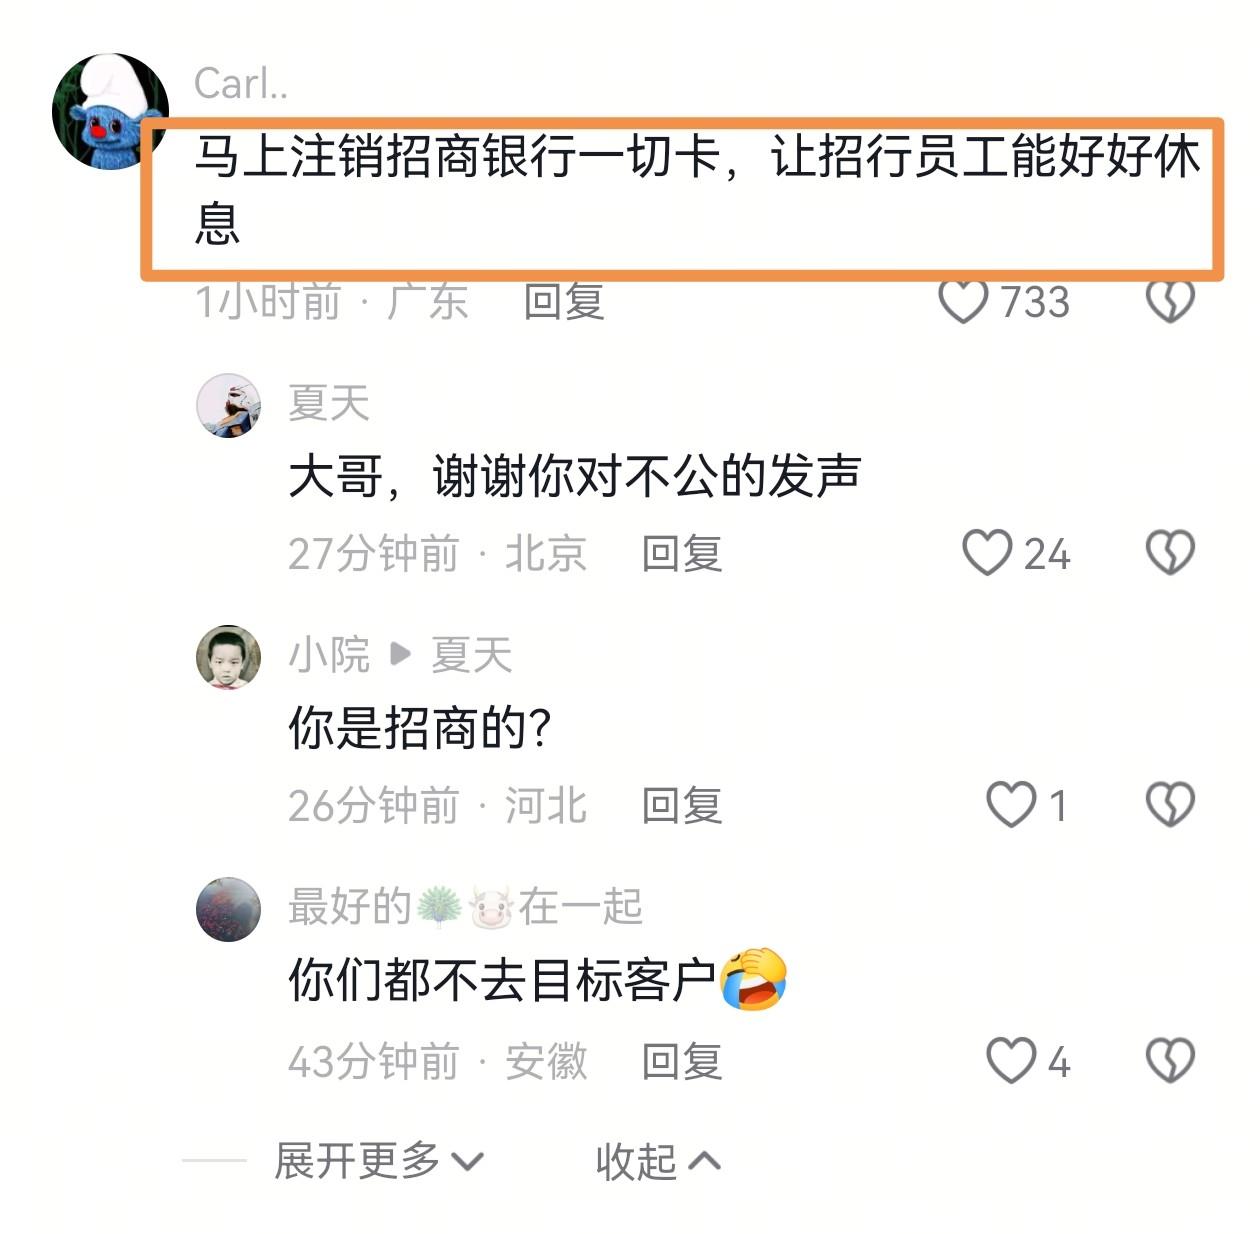The width and height of the screenshot is (1260, 1234).
Task: Reply to Carl's comment
Action: pyautogui.click(x=565, y=301)
